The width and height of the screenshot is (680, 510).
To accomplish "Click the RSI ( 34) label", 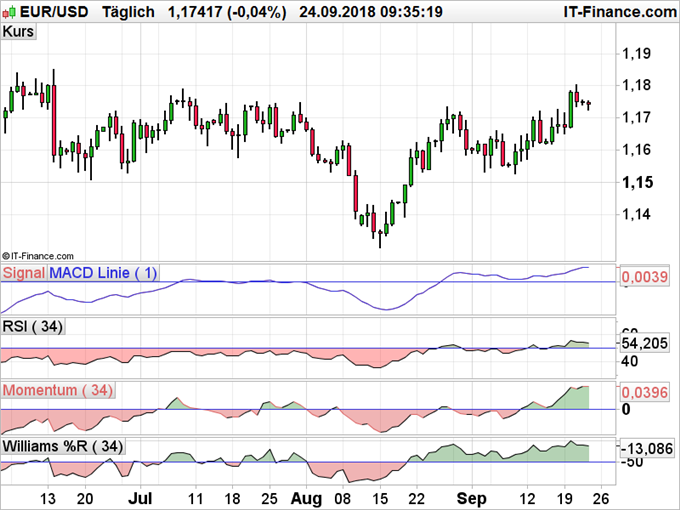I will pos(33,326).
